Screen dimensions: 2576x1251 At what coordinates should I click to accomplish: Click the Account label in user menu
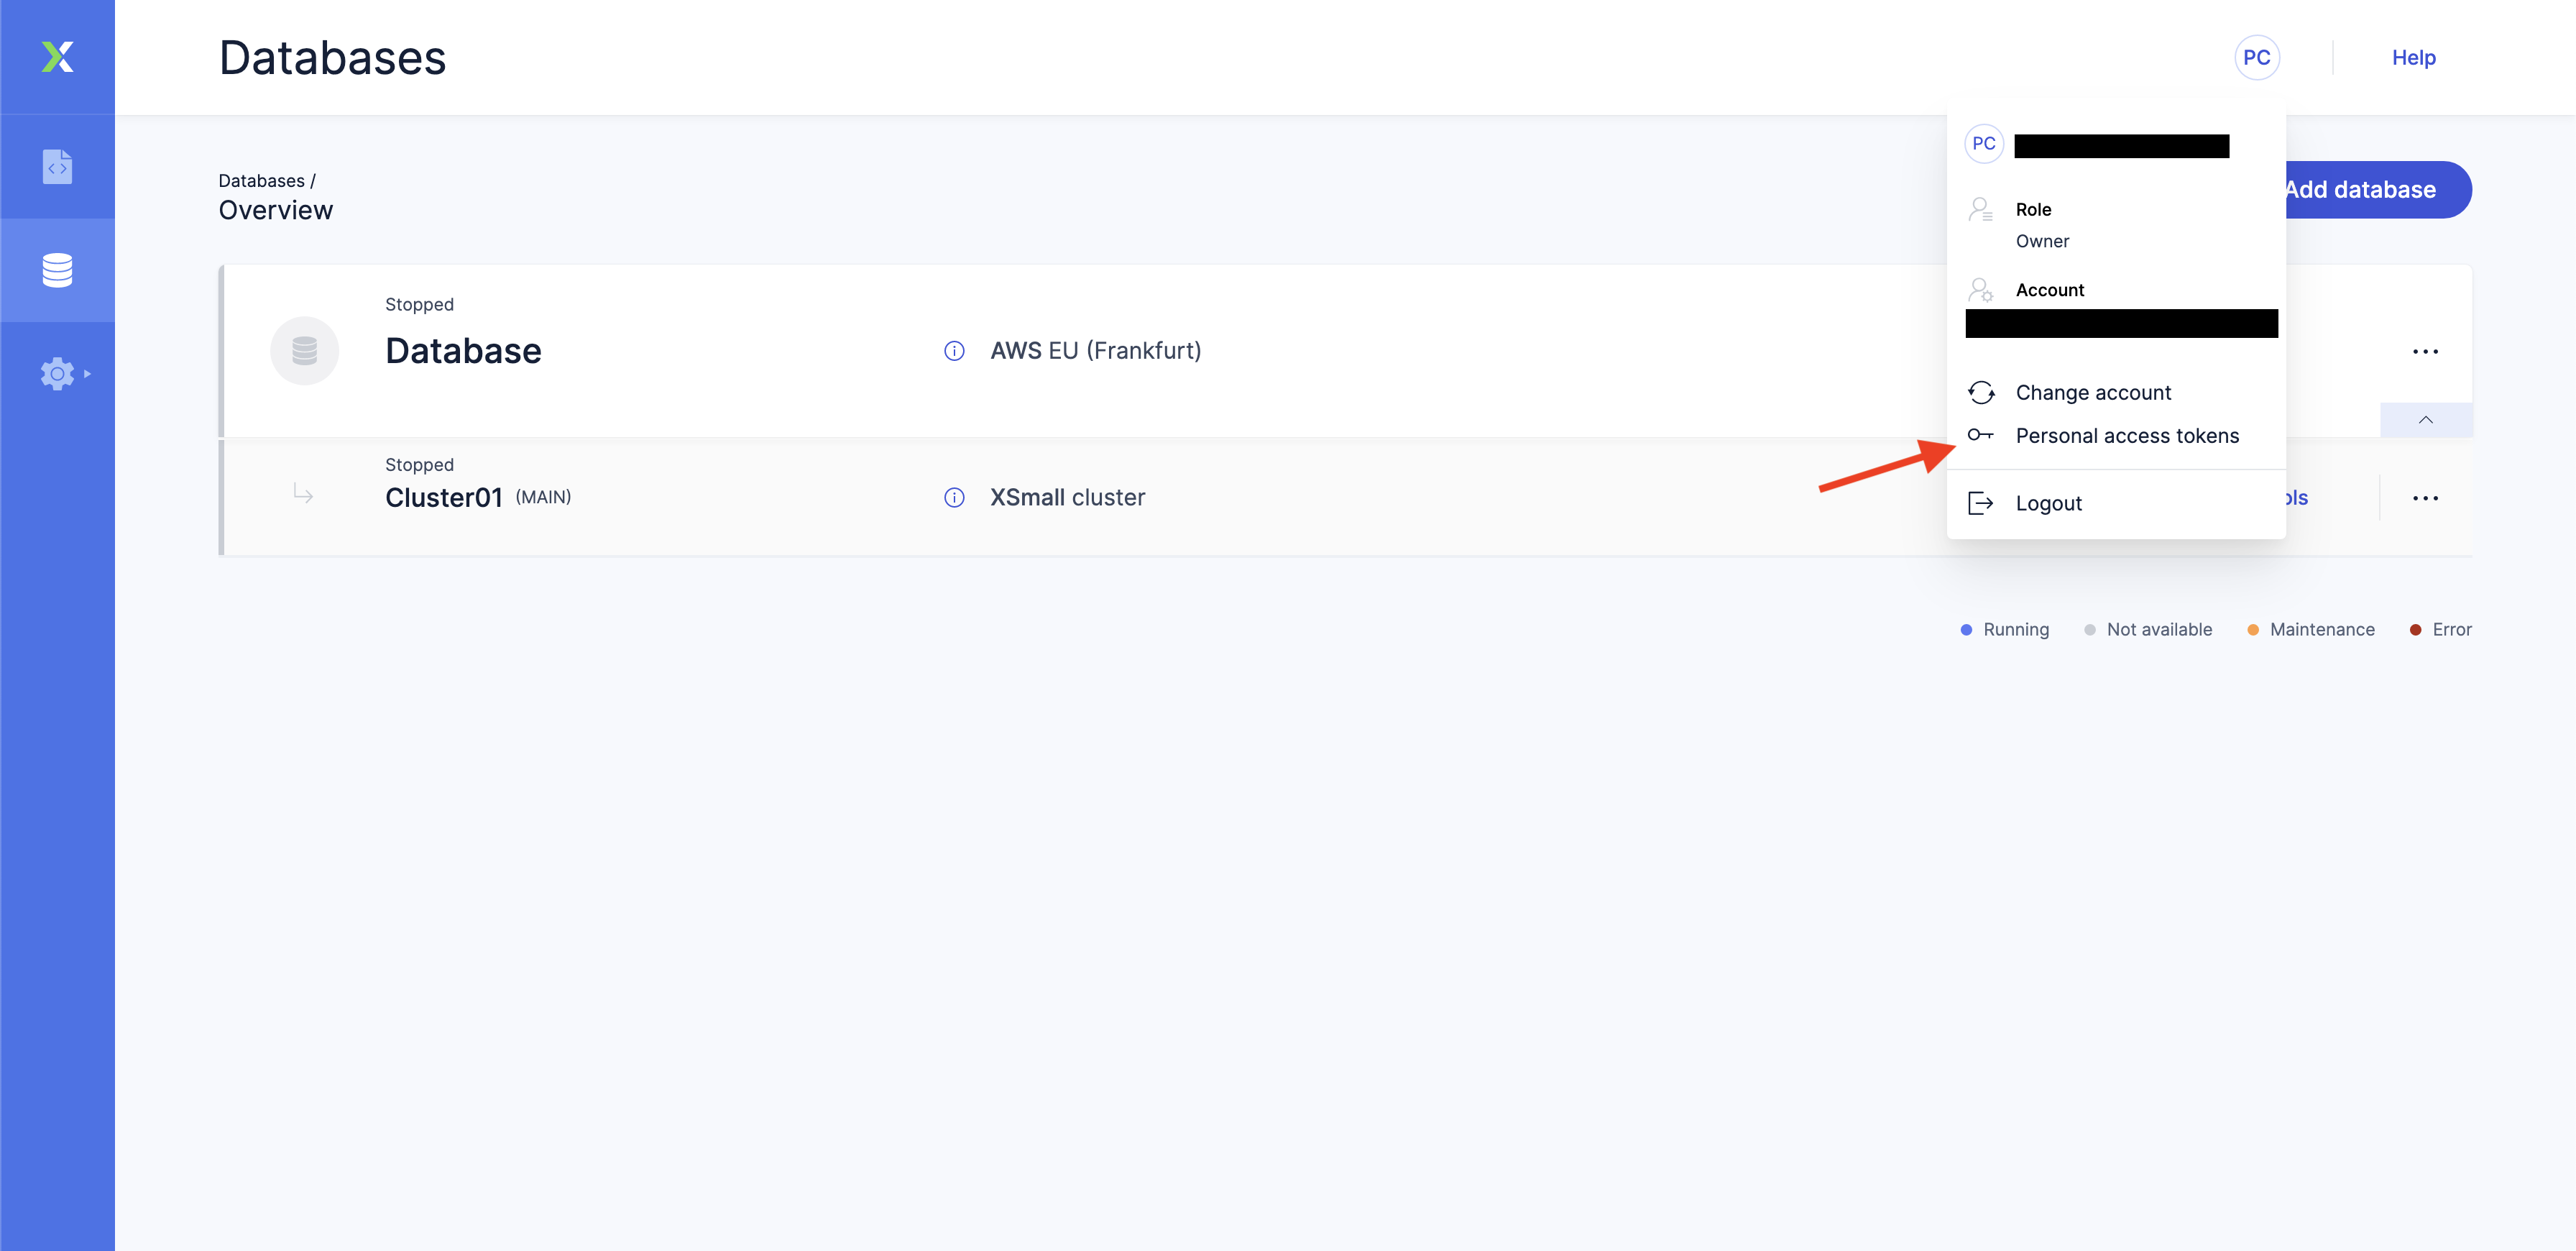click(2049, 290)
